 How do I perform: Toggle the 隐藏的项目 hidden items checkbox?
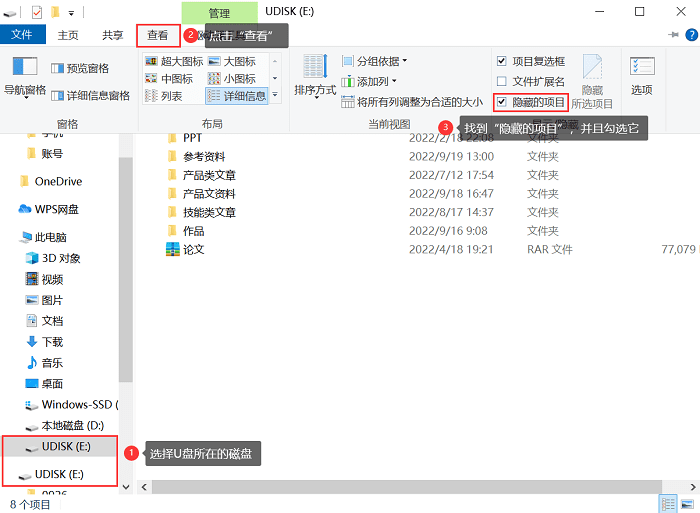pyautogui.click(x=501, y=102)
